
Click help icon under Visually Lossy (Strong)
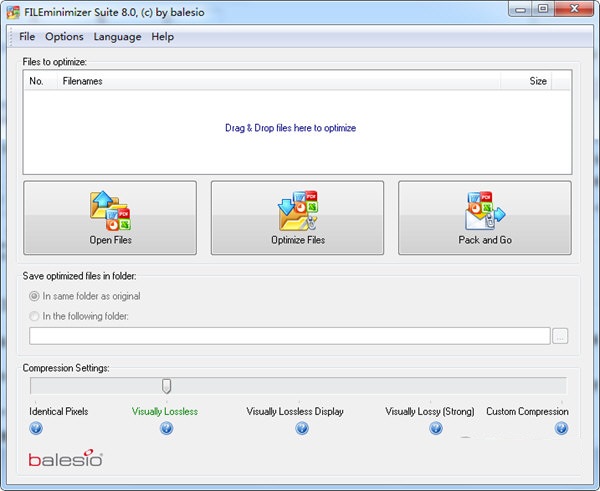pyautogui.click(x=436, y=428)
